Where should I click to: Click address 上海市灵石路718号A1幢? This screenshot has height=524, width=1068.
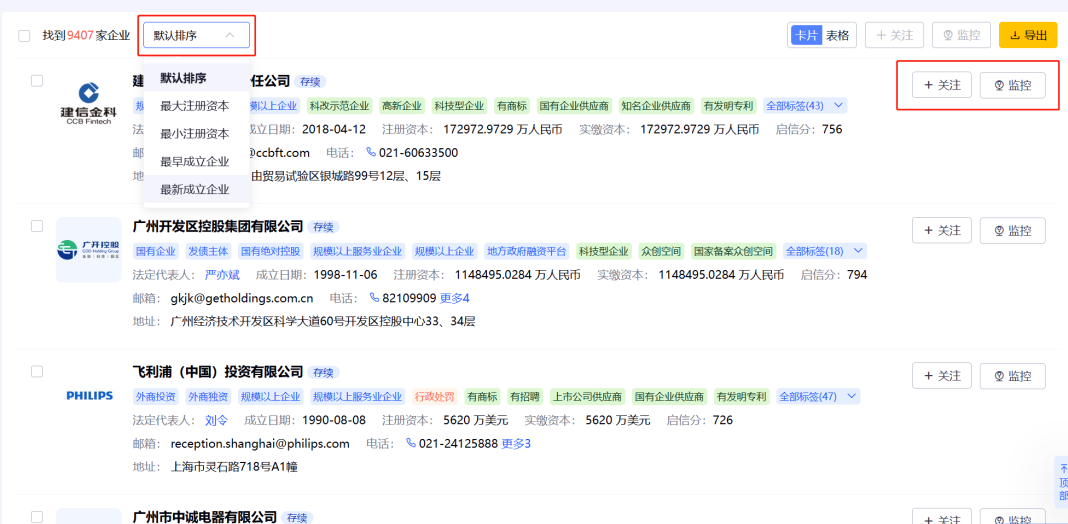point(234,467)
